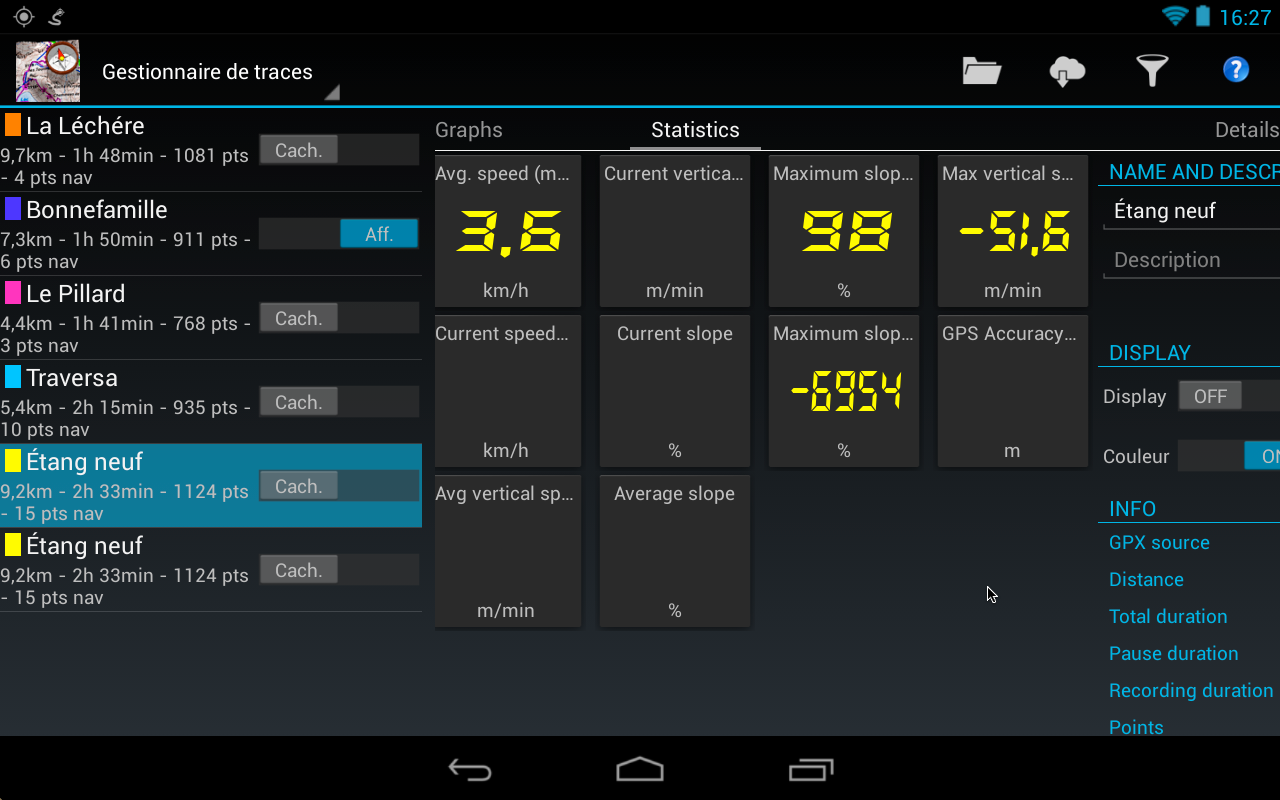Open help via blue question mark icon
The image size is (1280, 800).
click(x=1236, y=70)
